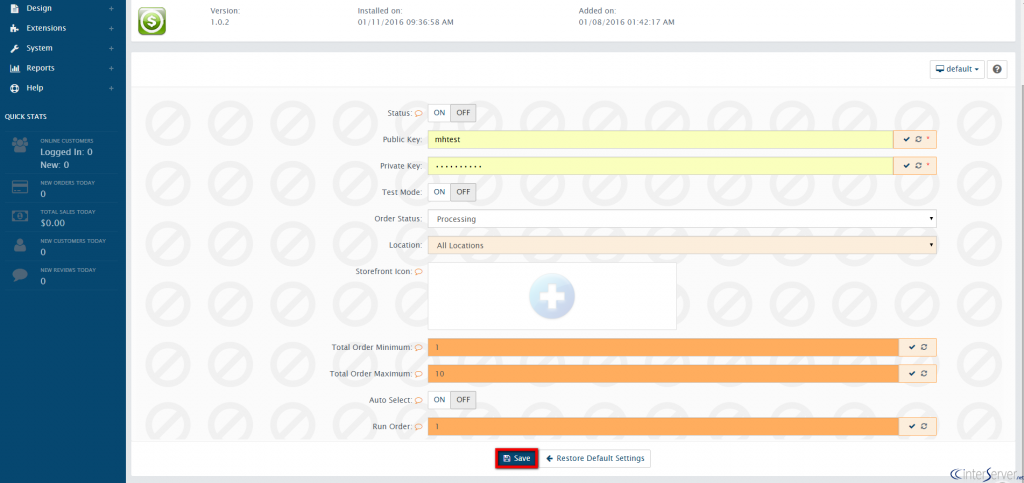Click the QUICK STATS heading
This screenshot has height=483, width=1024.
click(25, 117)
